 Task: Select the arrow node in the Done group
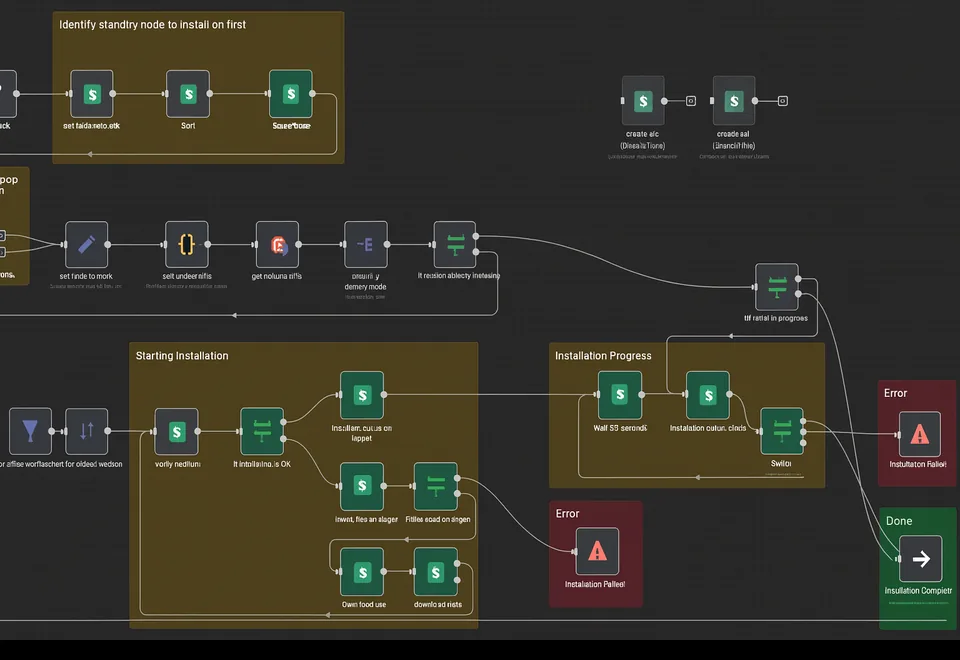tap(920, 558)
